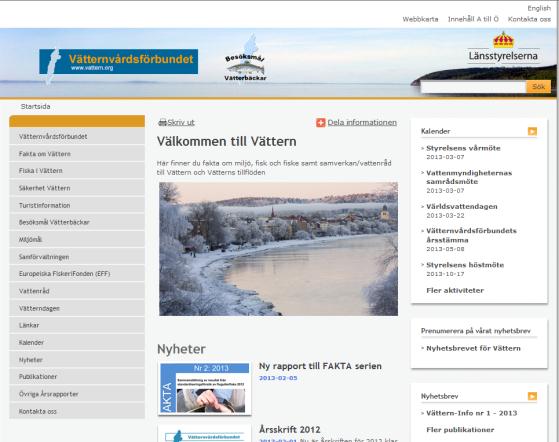The height and width of the screenshot is (442, 559).
Task: Open Miljömål menu item
Action: coord(77,240)
